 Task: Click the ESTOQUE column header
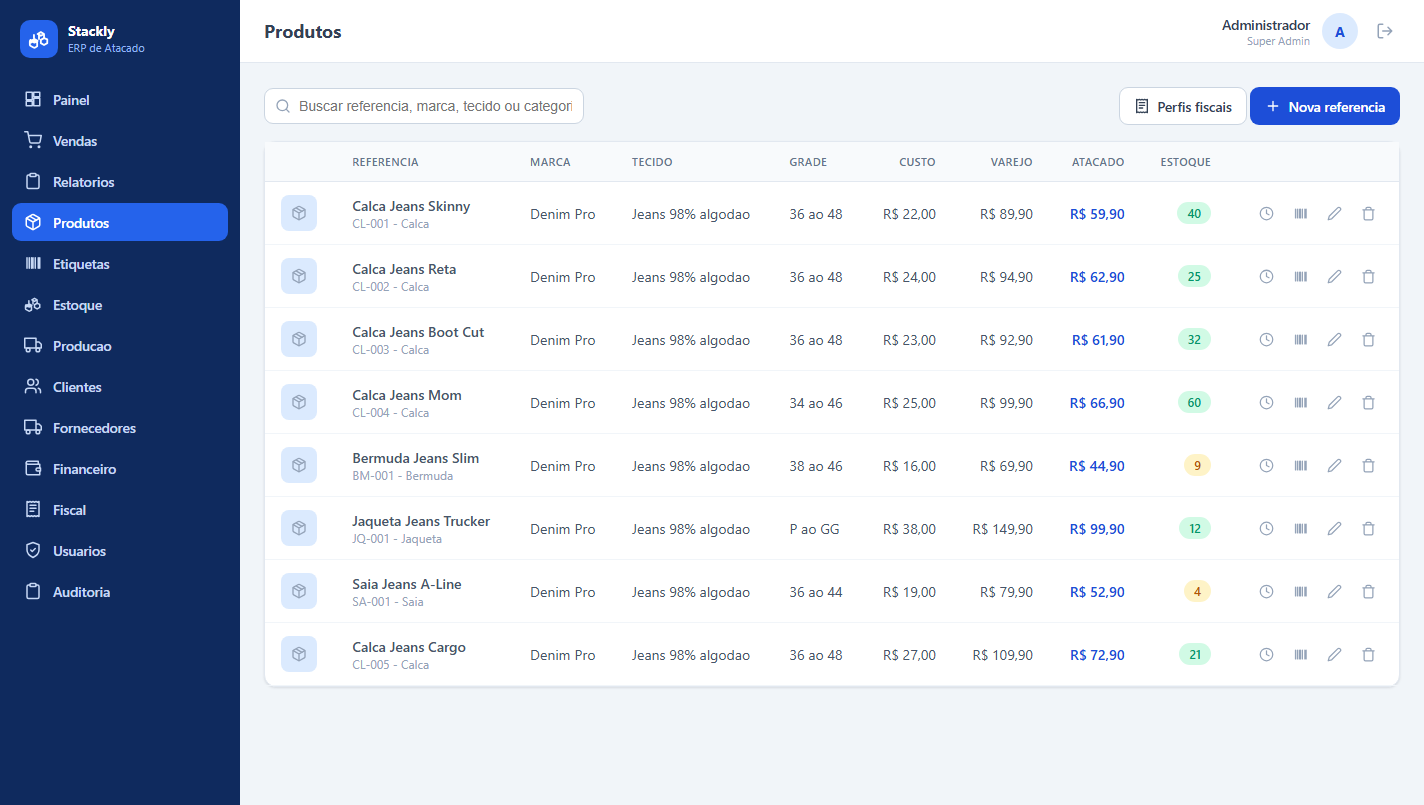point(1185,162)
